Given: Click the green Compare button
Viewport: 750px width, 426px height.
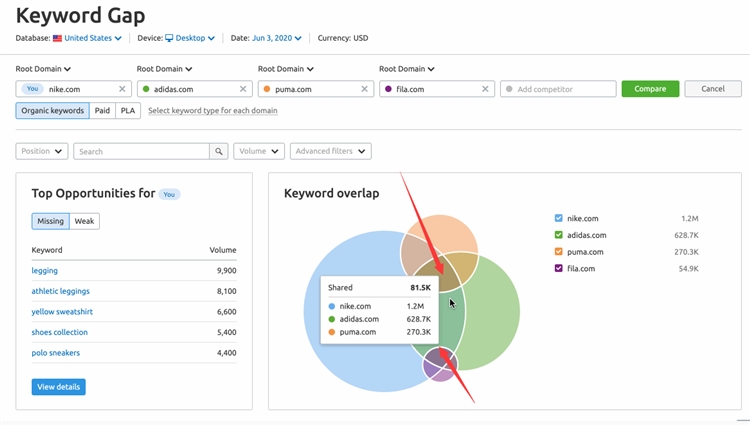Looking at the screenshot, I should 650,89.
